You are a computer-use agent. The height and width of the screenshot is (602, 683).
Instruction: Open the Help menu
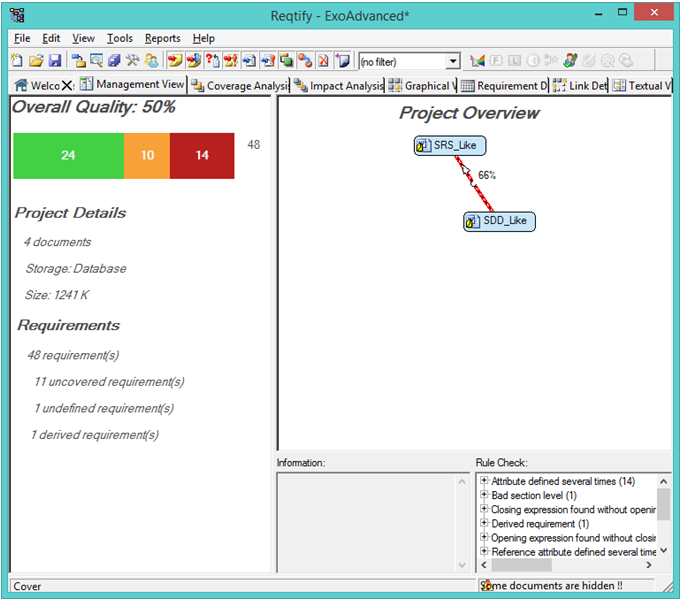click(204, 38)
